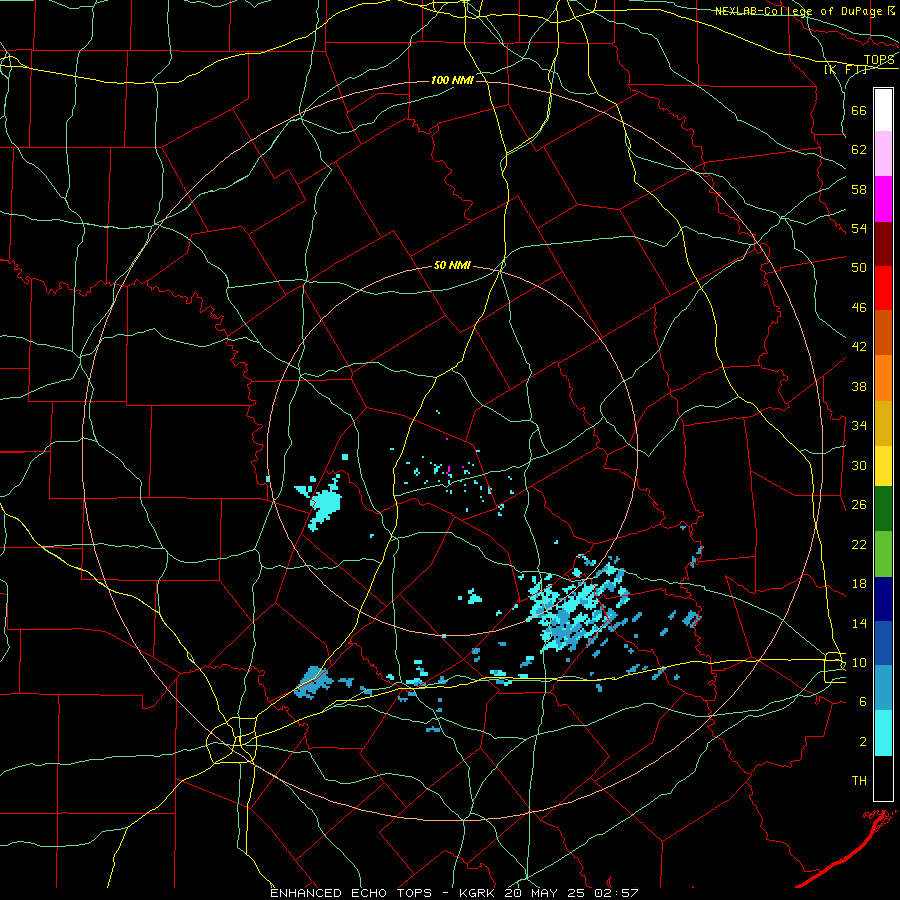Select the magenta swatch in the legend
This screenshot has height=900, width=900.
(x=883, y=199)
